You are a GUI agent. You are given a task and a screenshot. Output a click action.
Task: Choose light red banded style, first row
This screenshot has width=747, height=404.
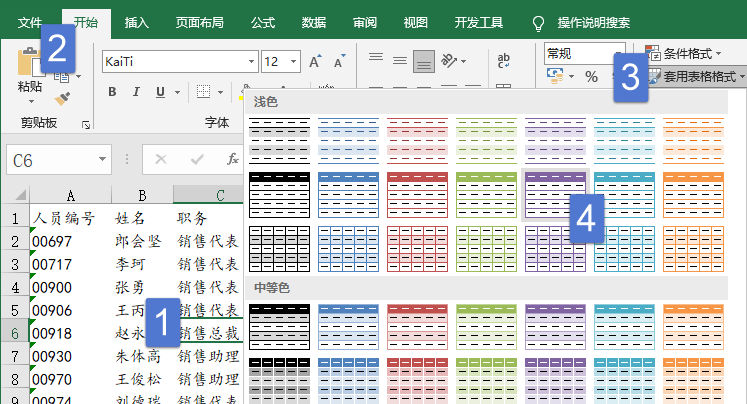coord(417,141)
